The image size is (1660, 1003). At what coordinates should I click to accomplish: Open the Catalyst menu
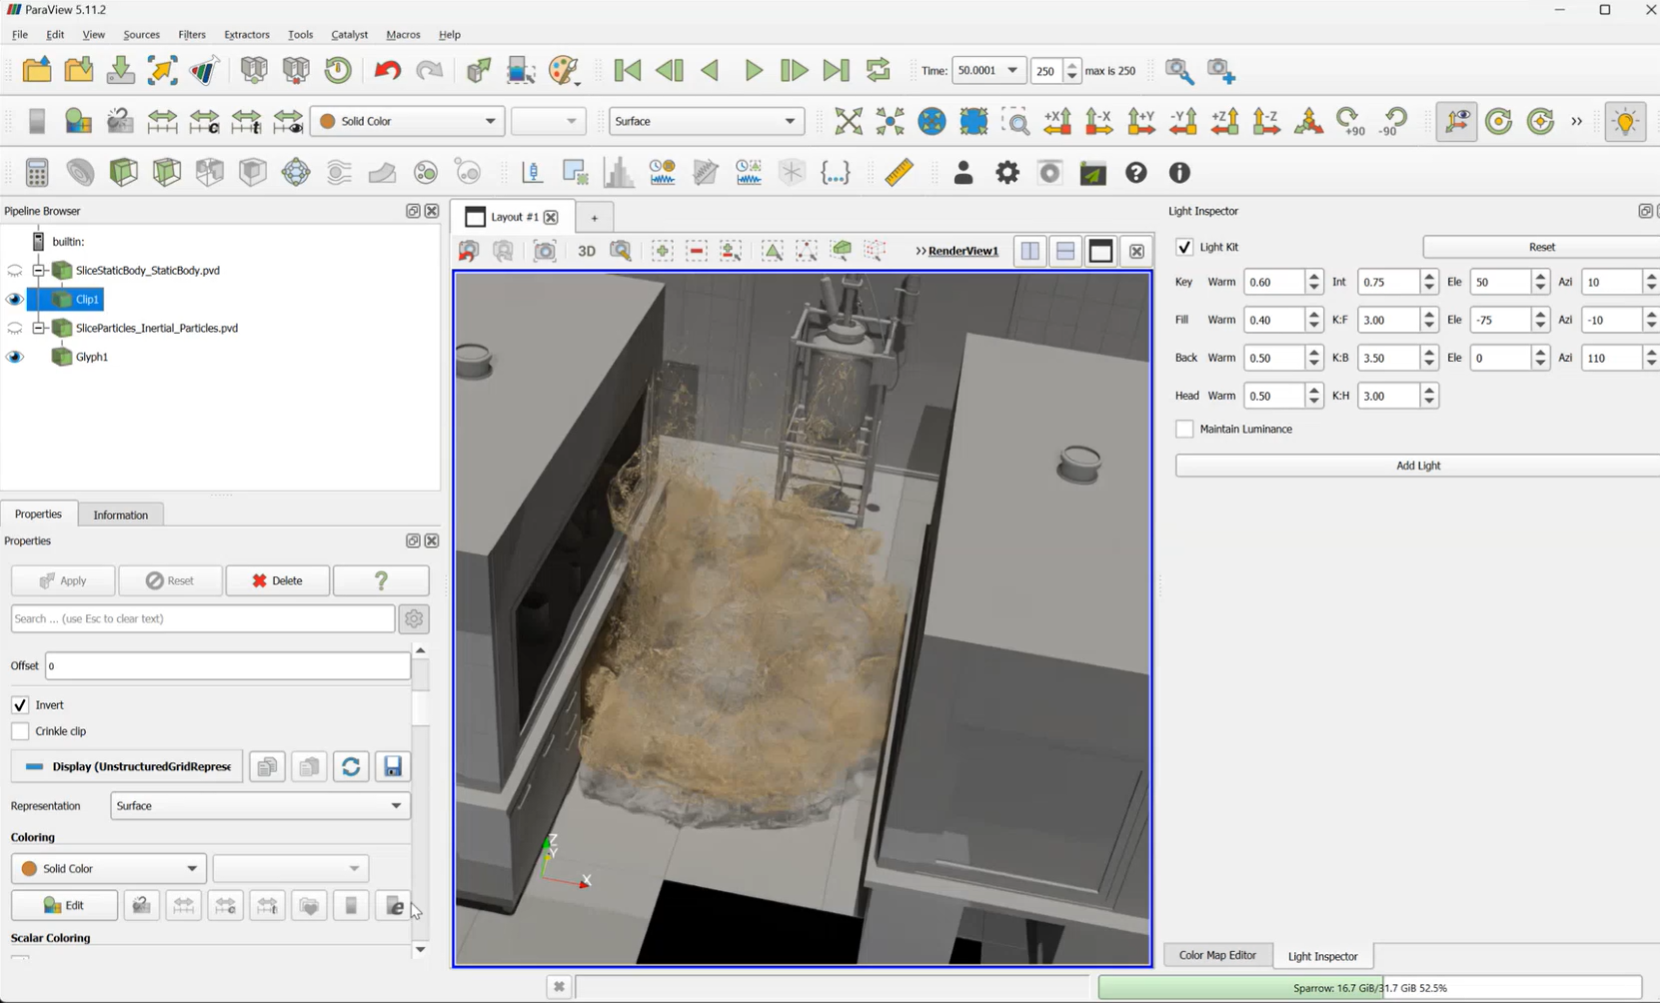coord(349,34)
